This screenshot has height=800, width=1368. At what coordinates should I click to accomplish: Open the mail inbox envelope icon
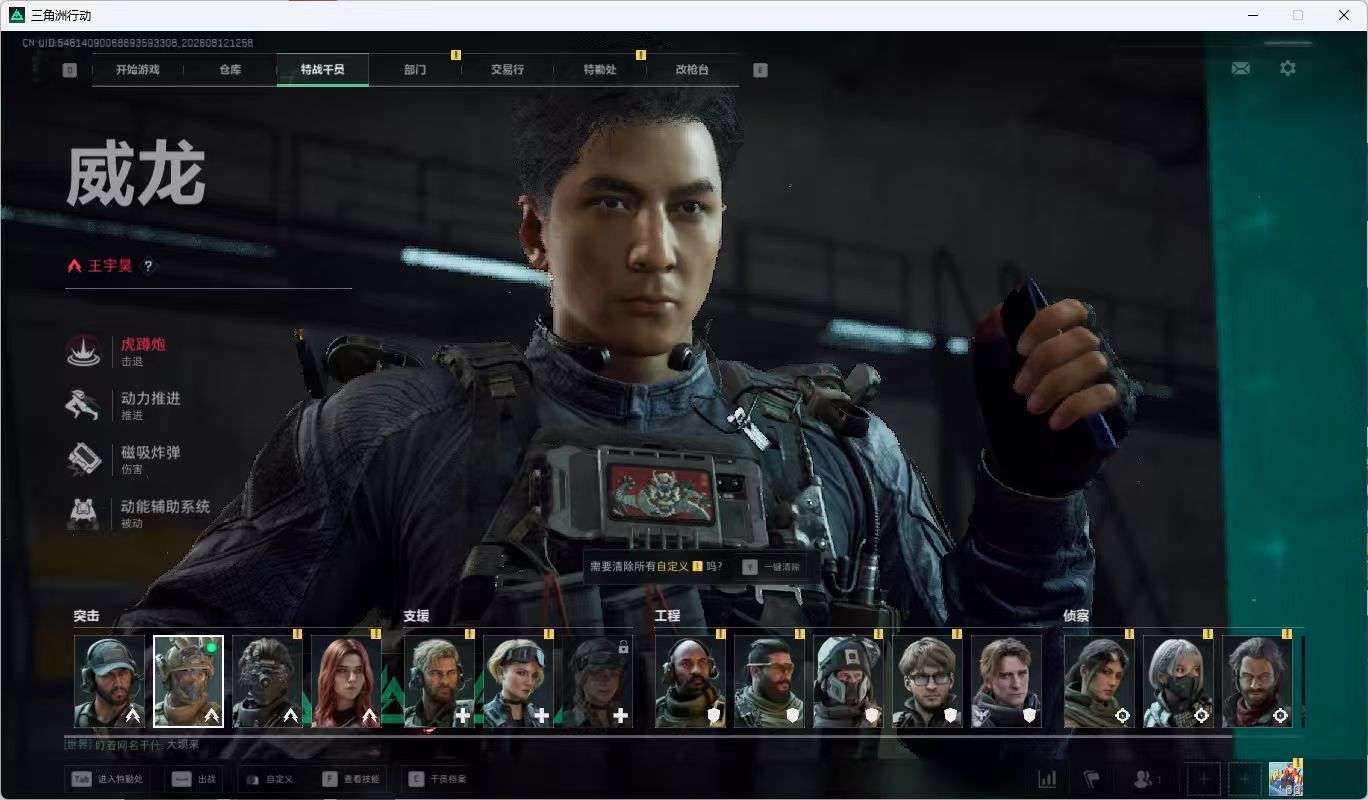click(x=1240, y=68)
